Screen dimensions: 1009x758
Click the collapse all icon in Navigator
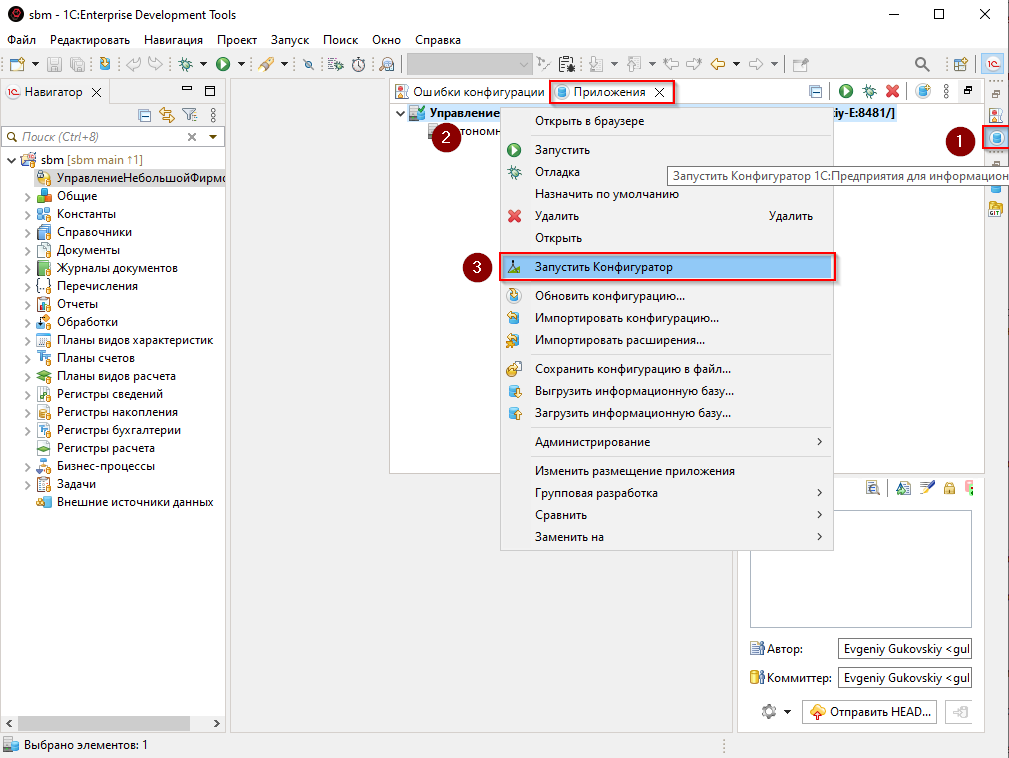coord(145,115)
